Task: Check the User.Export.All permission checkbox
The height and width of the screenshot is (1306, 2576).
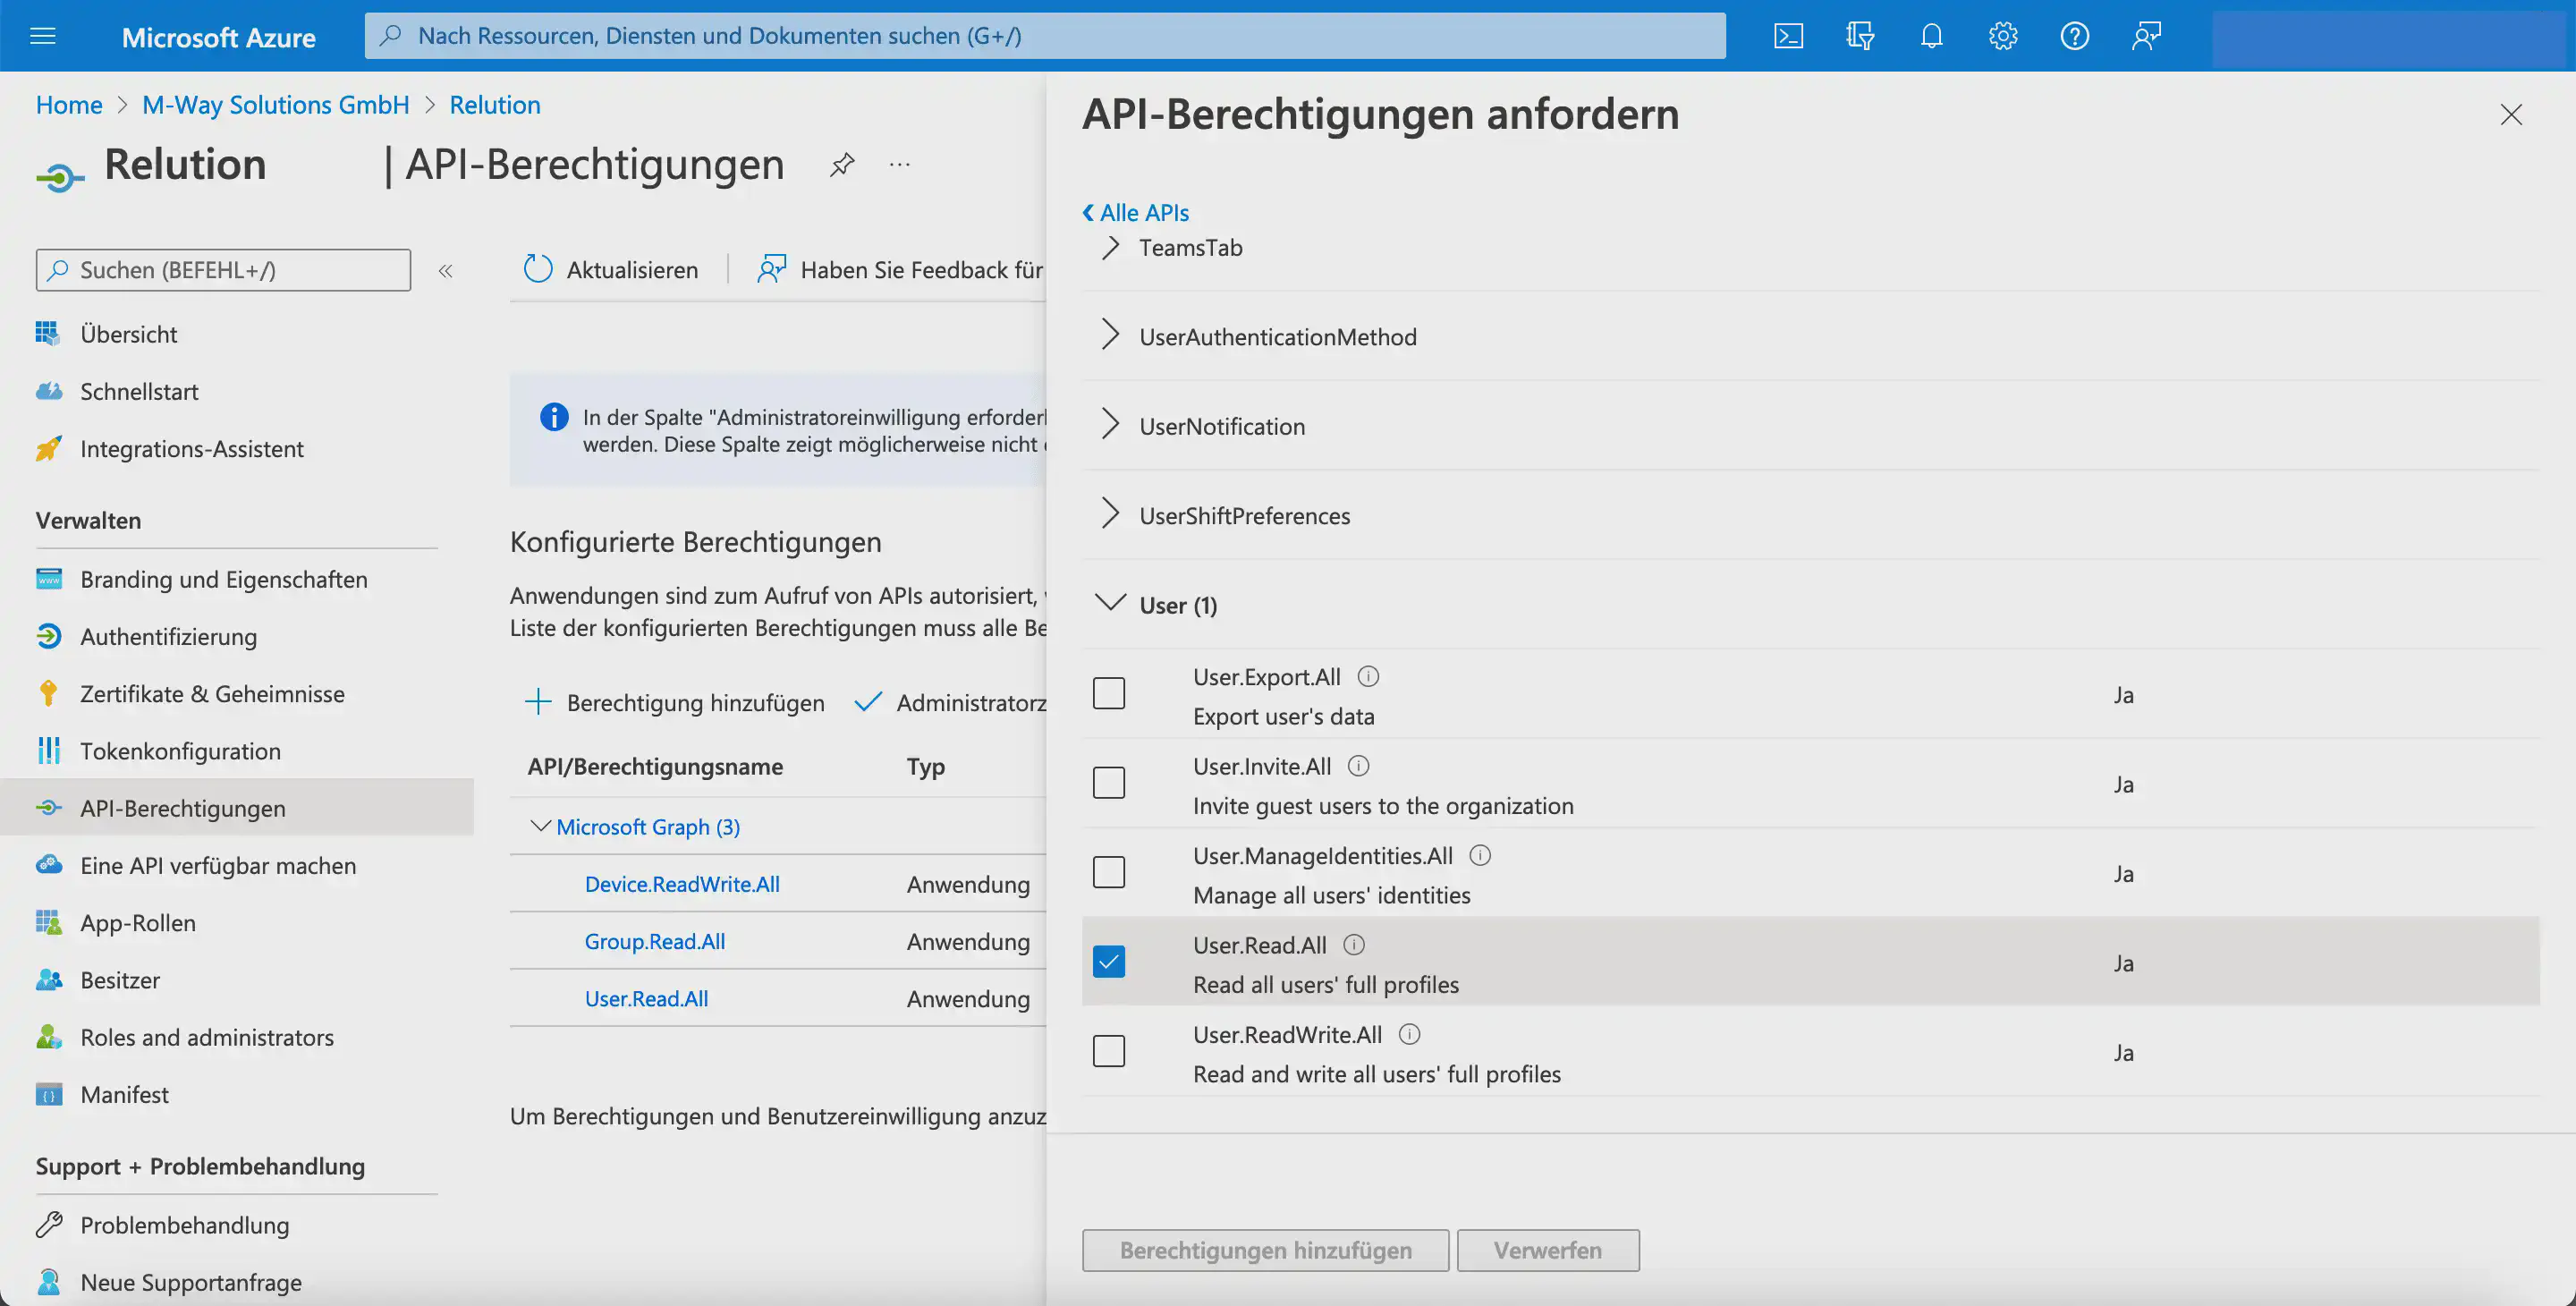Action: [1108, 693]
